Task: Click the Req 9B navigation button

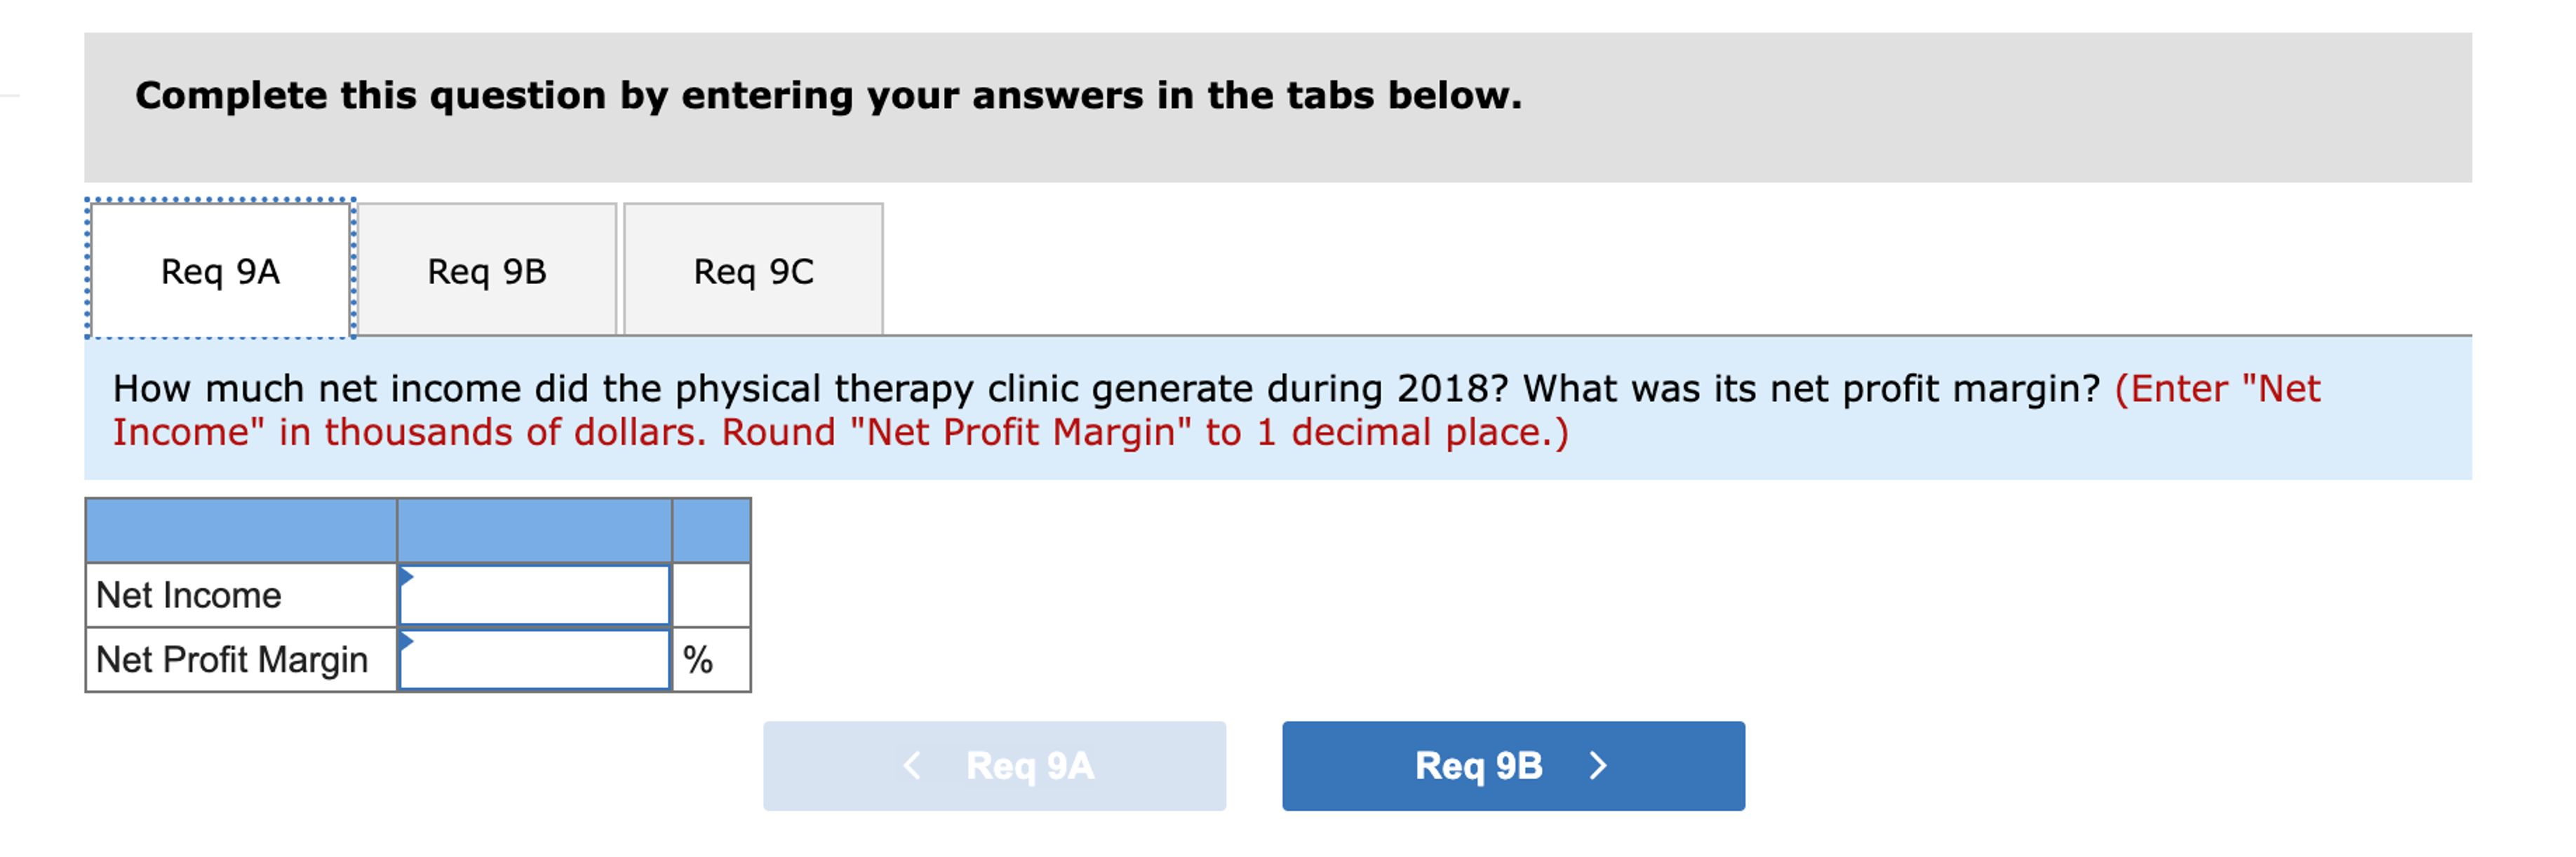Action: click(1513, 767)
